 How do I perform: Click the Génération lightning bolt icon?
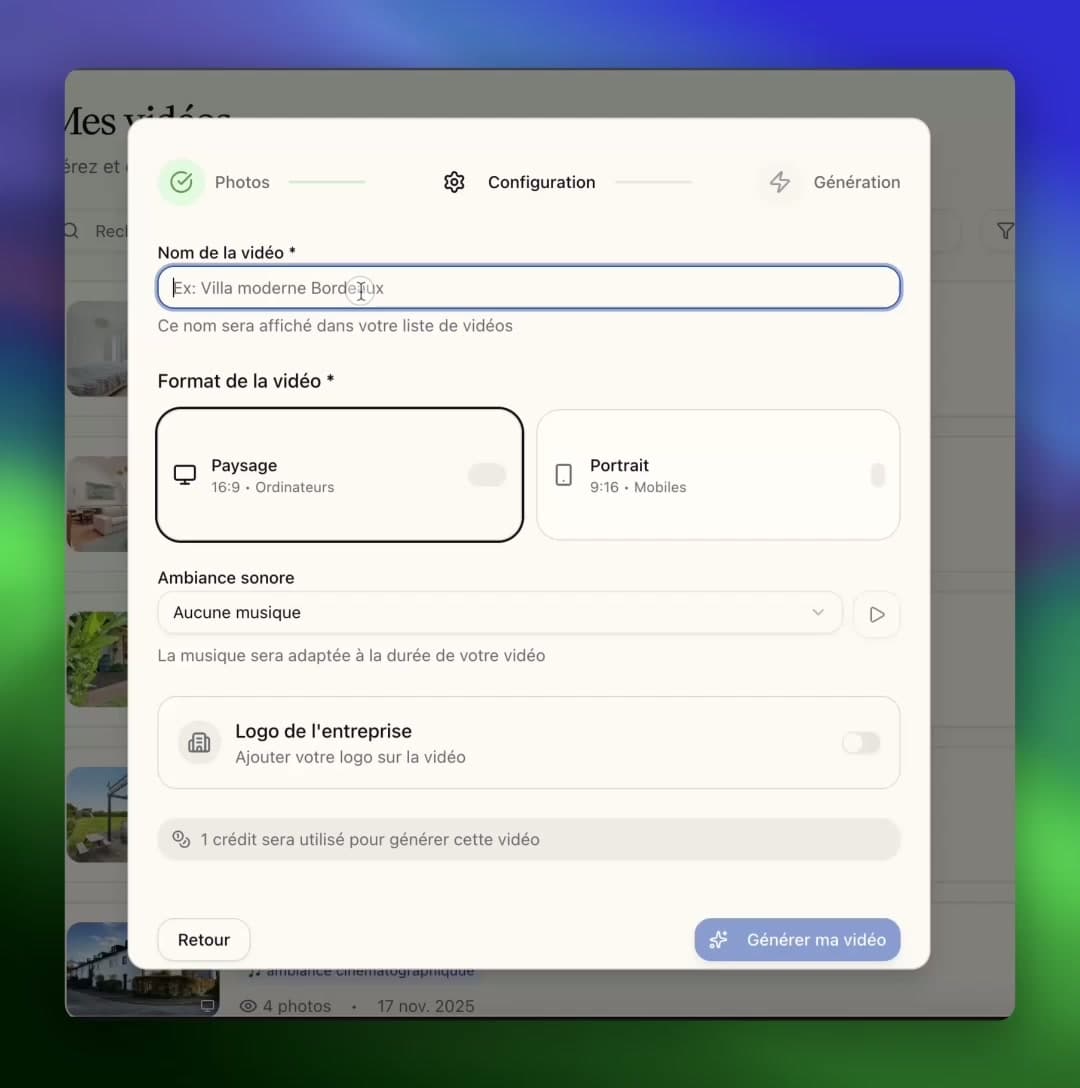pos(780,182)
